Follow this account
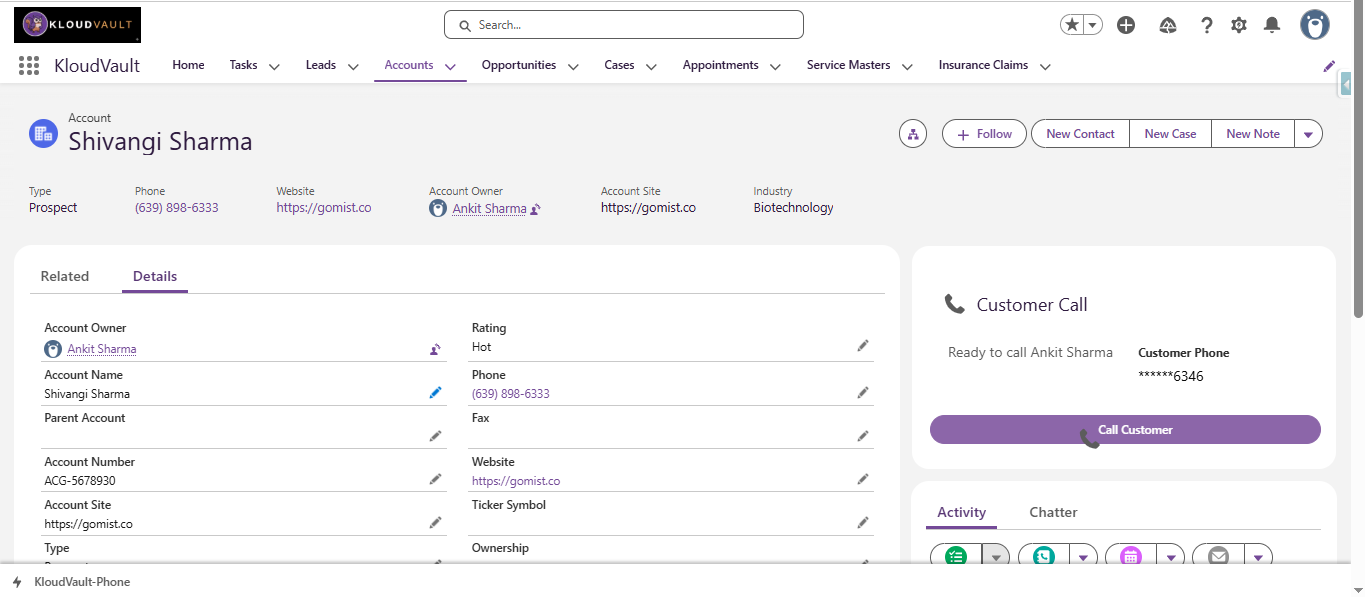Image resolution: width=1365 pixels, height=597 pixels. click(x=984, y=134)
